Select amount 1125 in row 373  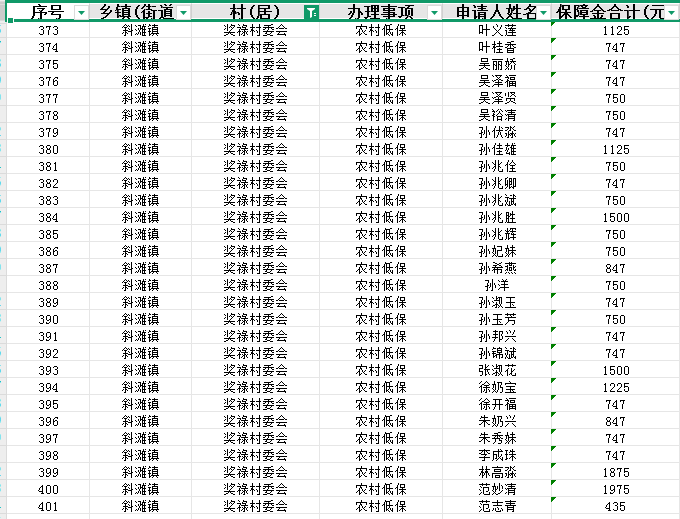(x=615, y=30)
